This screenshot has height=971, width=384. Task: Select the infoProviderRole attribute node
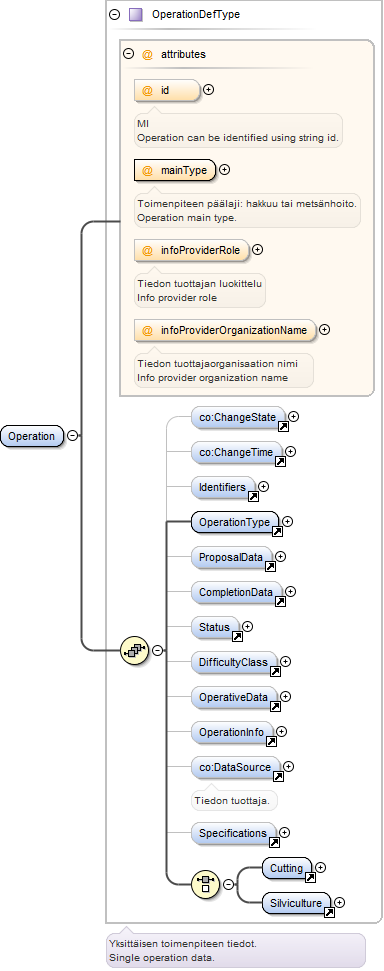coord(191,250)
